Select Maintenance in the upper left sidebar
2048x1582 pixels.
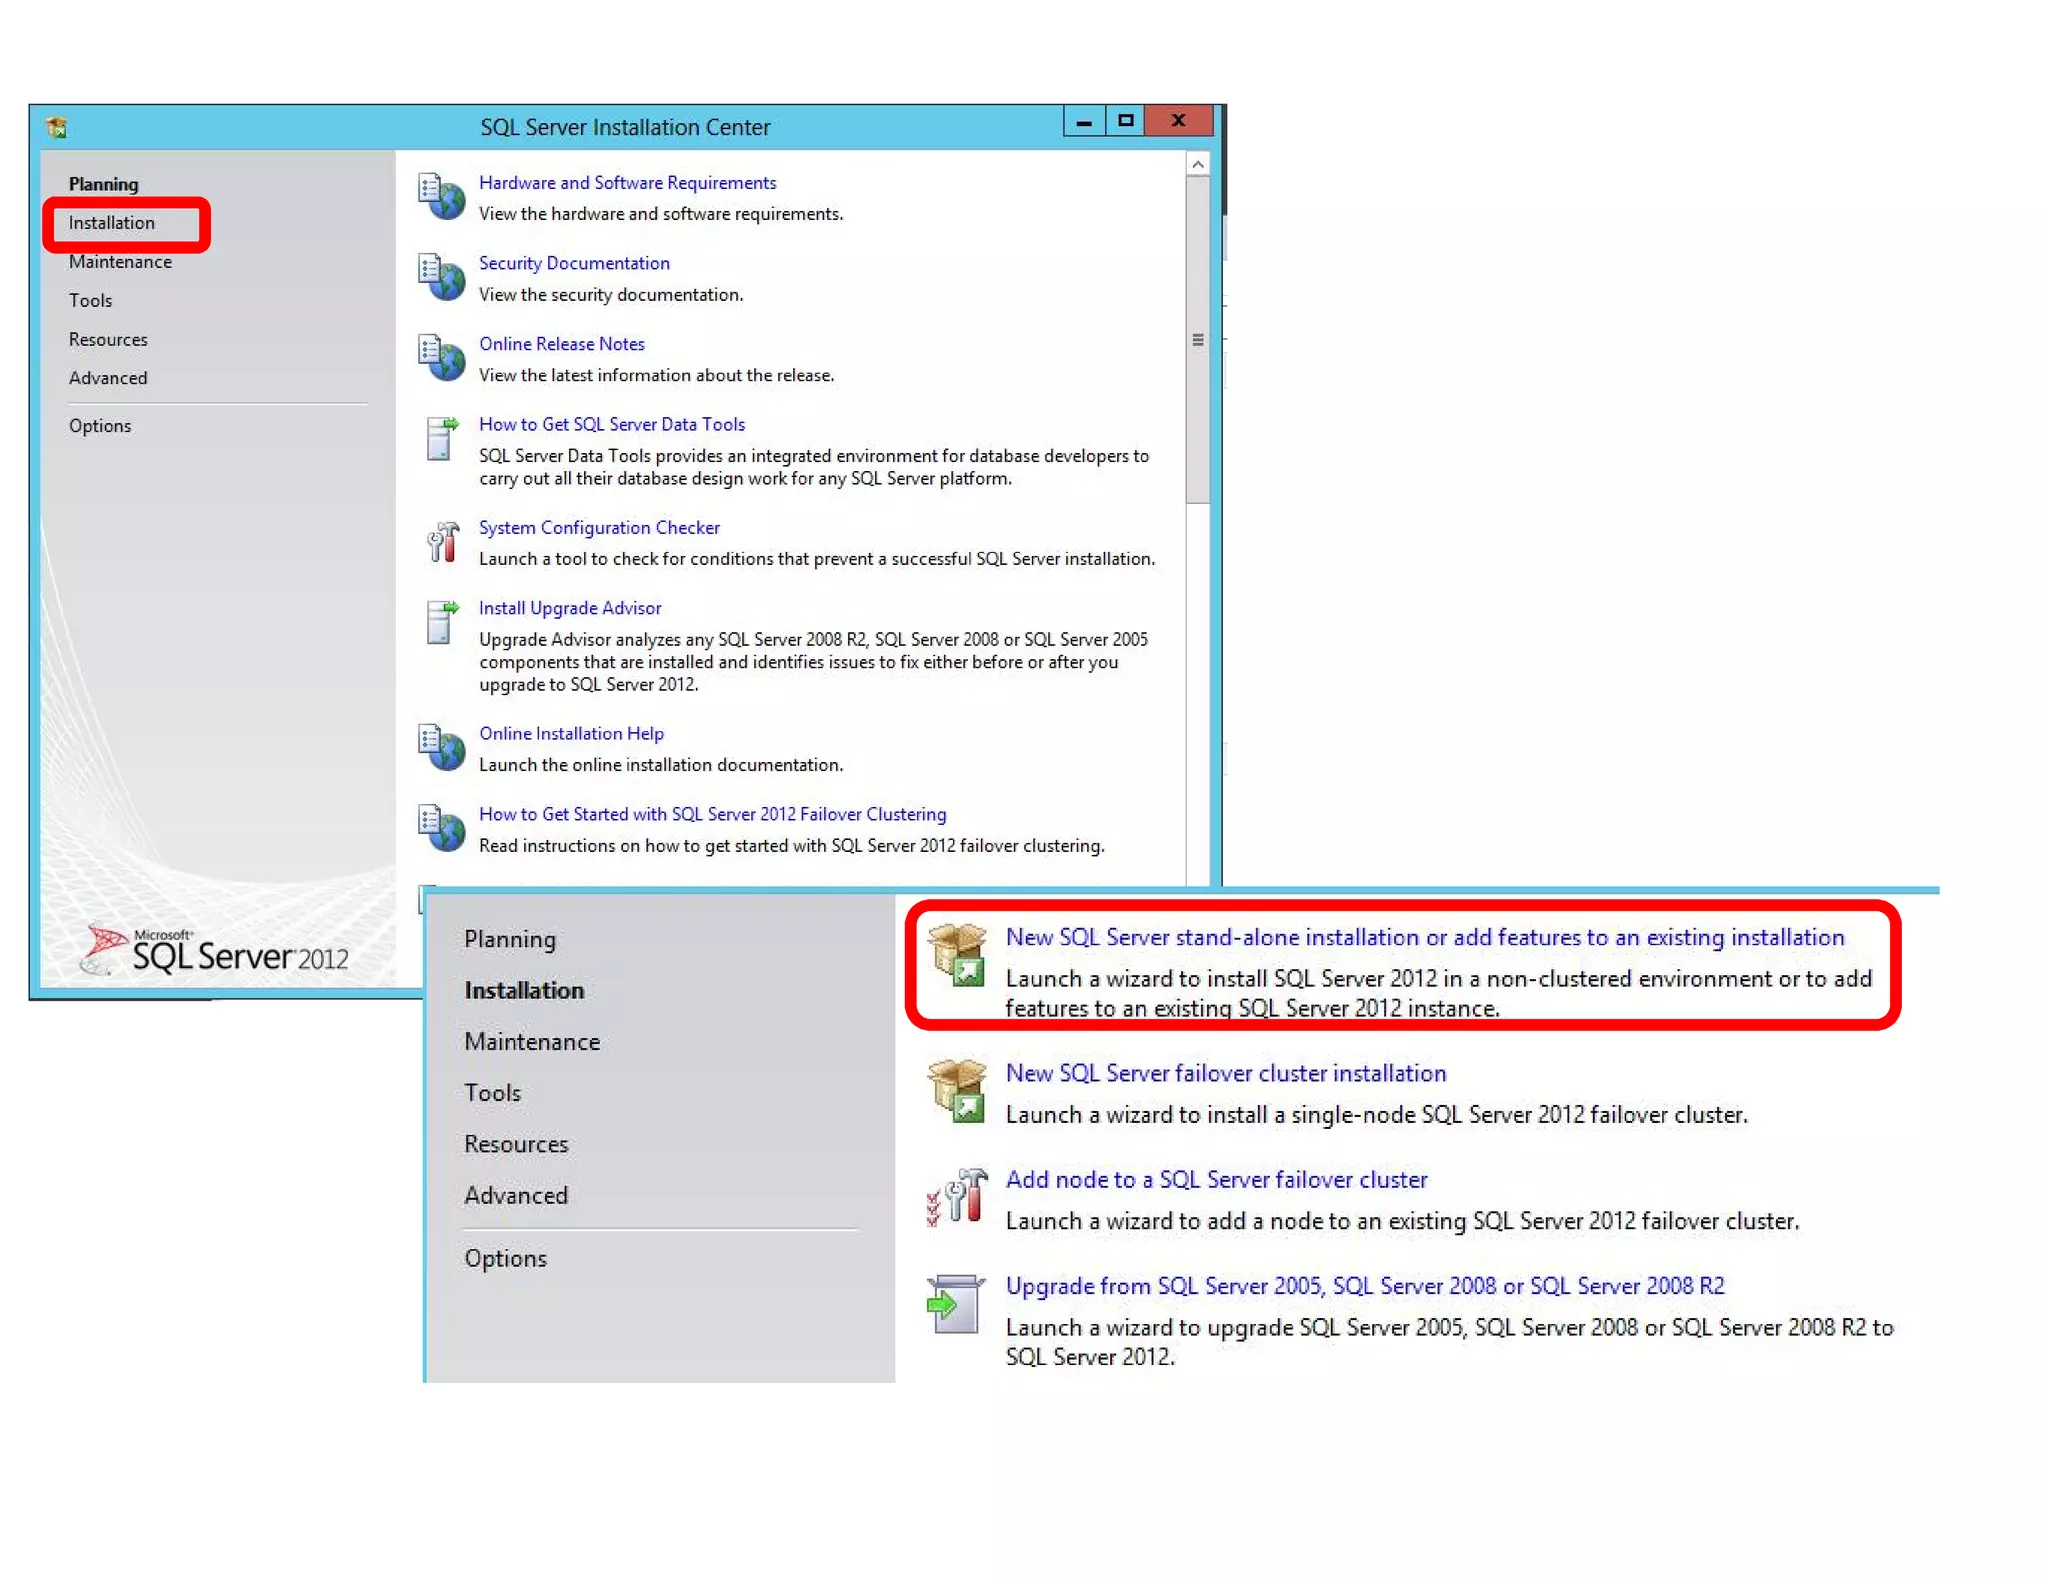click(x=120, y=262)
